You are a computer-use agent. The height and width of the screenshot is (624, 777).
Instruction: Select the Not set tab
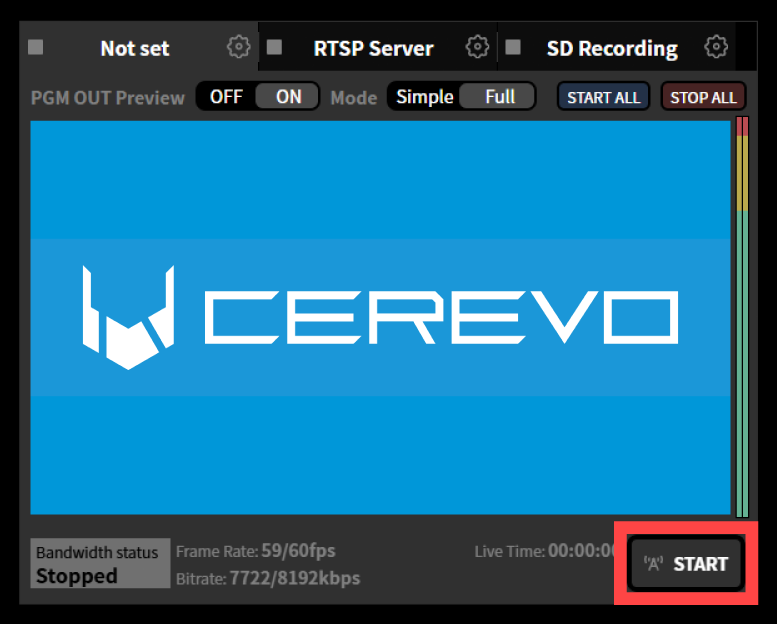(134, 48)
